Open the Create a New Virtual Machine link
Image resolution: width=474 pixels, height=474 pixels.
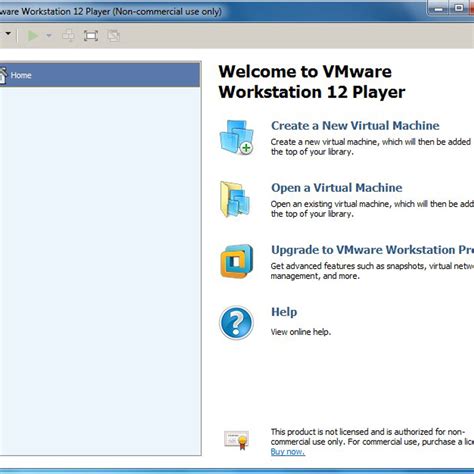point(355,126)
